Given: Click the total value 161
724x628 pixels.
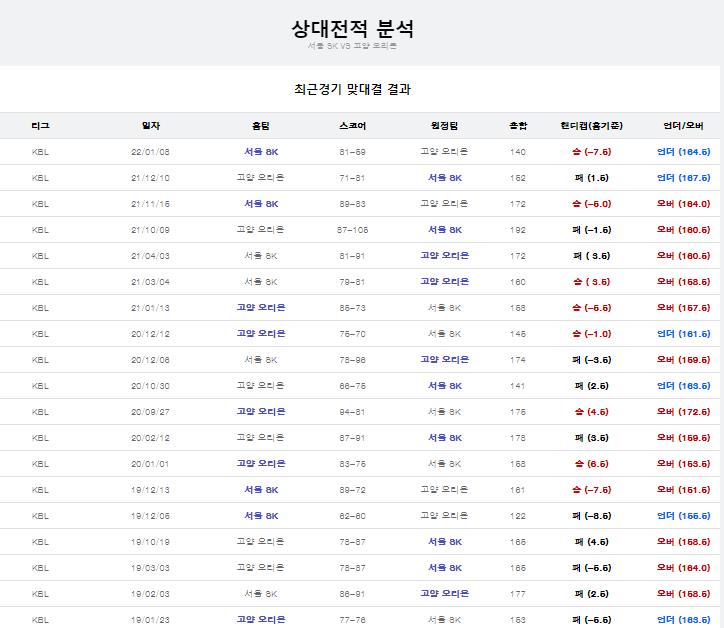Looking at the screenshot, I should pyautogui.click(x=518, y=490).
